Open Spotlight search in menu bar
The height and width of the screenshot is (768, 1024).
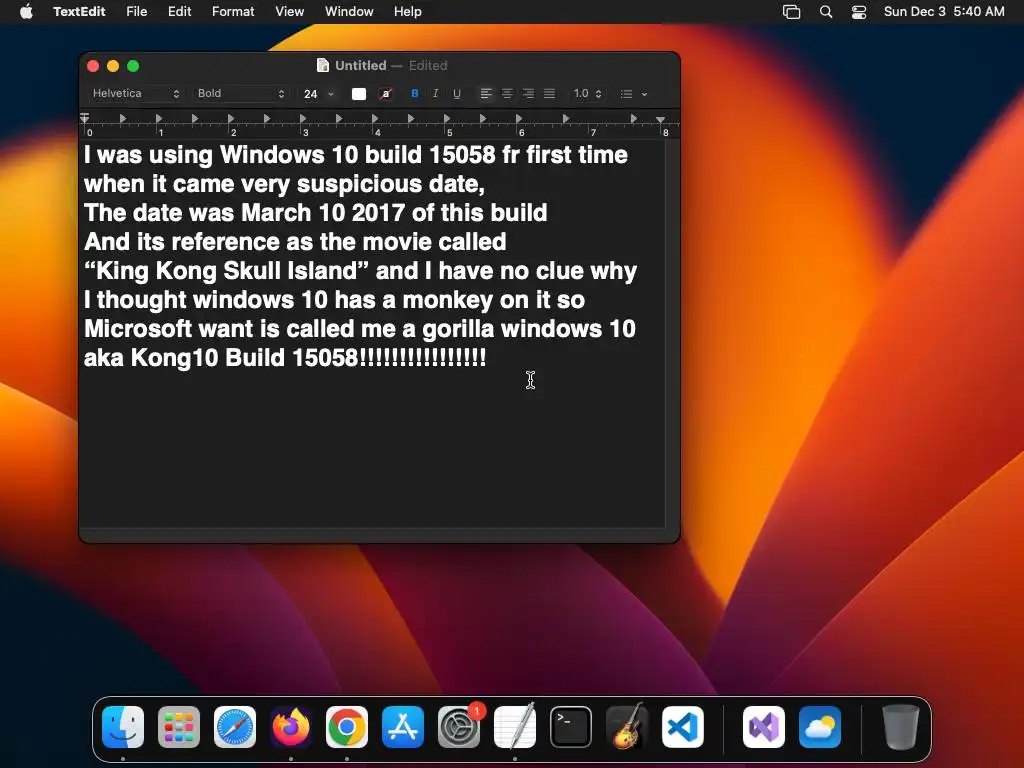click(826, 12)
